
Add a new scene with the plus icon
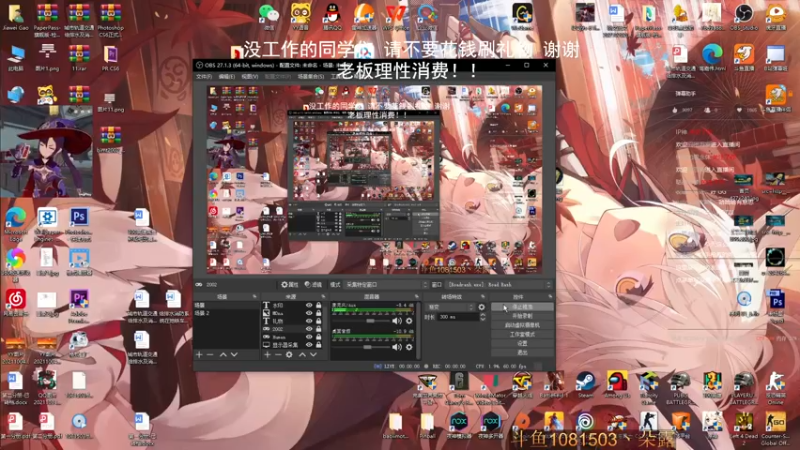pos(199,355)
